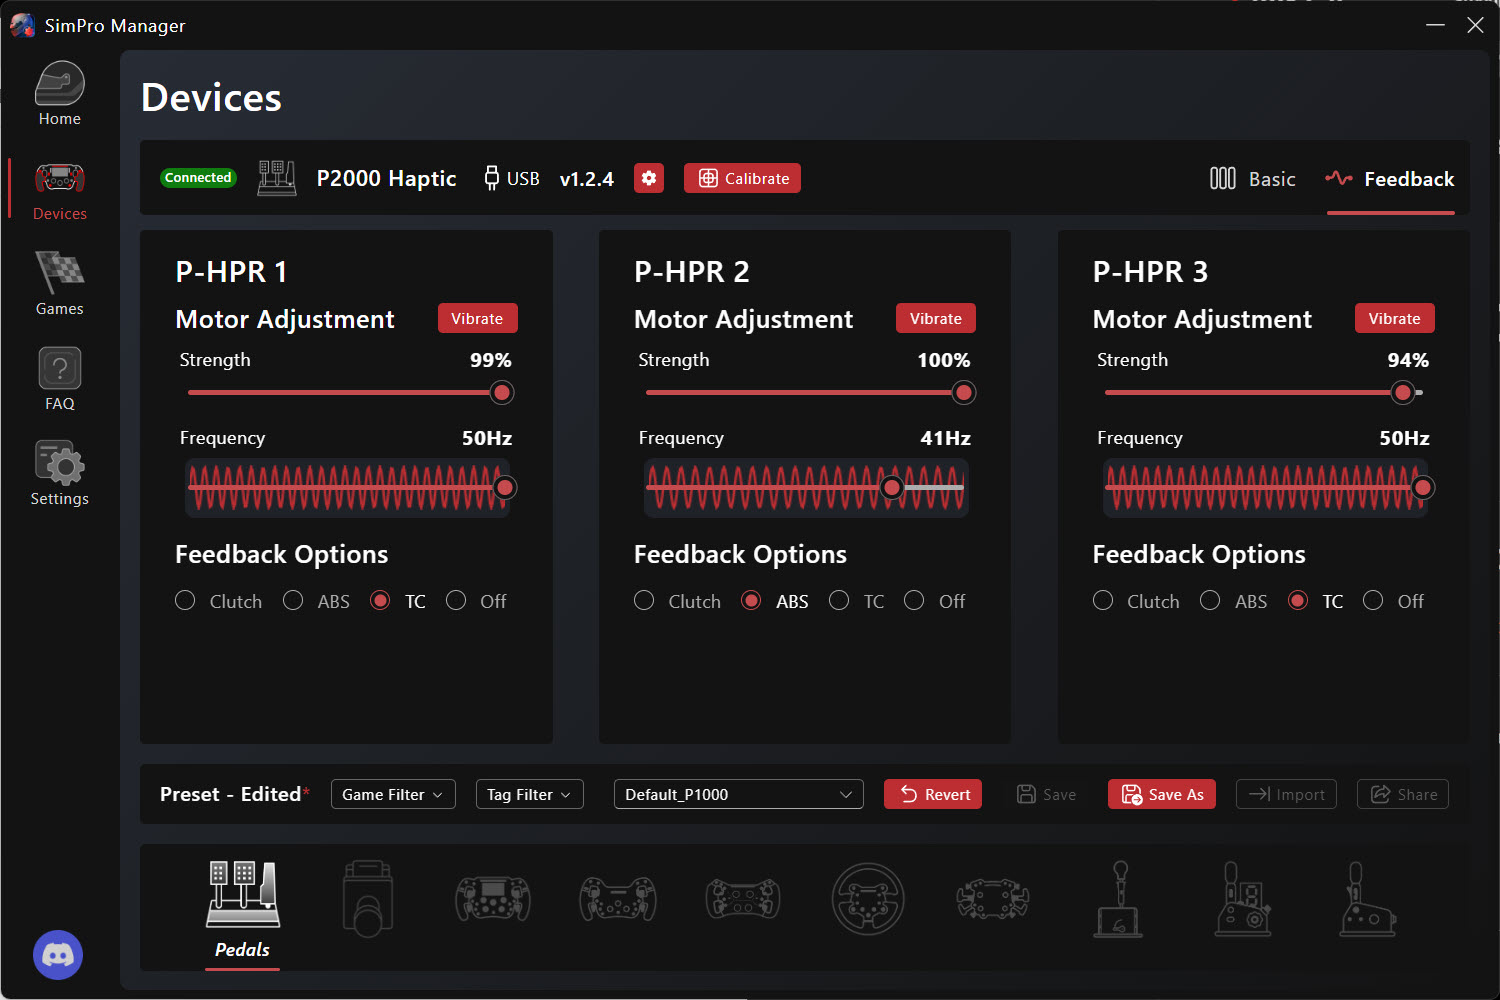Navigate to Home in the sidebar
The width and height of the screenshot is (1500, 1000).
click(59, 93)
